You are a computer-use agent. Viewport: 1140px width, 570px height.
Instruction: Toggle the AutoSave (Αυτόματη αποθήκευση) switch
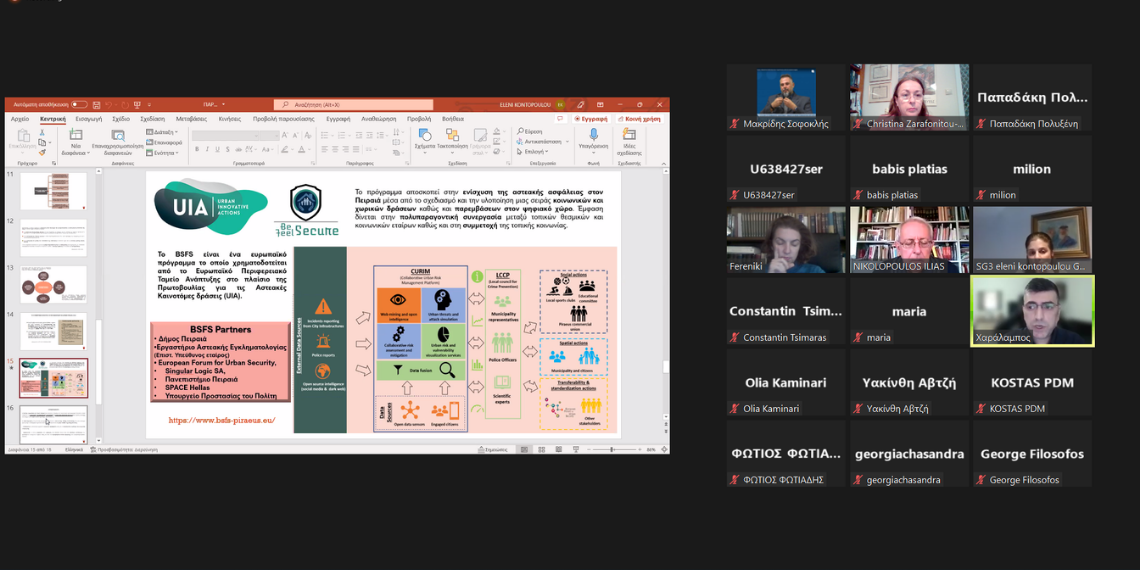coord(78,105)
